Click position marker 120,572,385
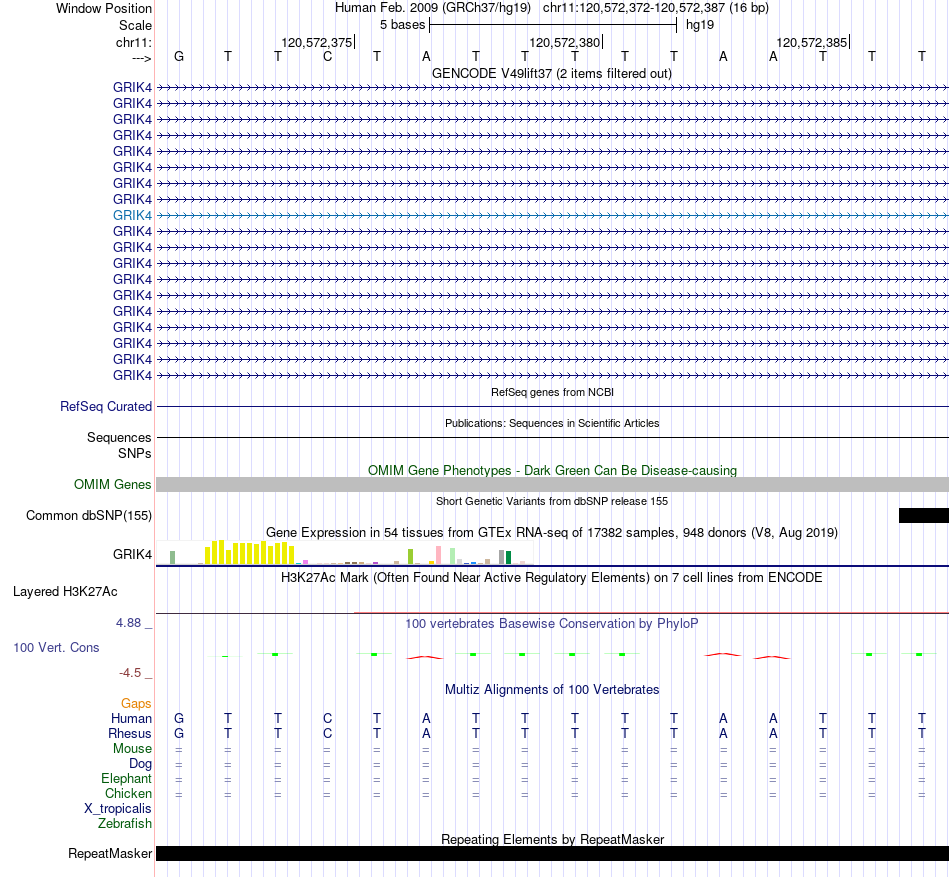 811,42
